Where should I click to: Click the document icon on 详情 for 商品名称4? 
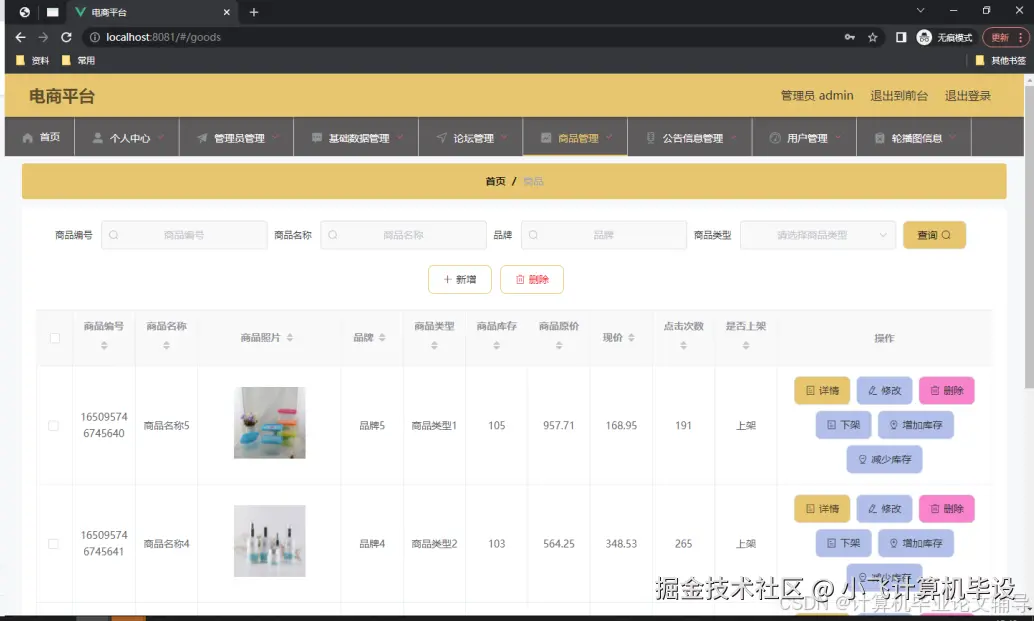click(x=810, y=508)
